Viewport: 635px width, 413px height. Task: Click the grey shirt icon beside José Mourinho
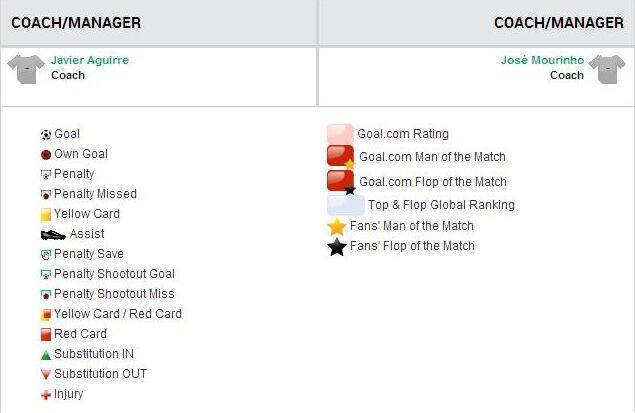607,69
